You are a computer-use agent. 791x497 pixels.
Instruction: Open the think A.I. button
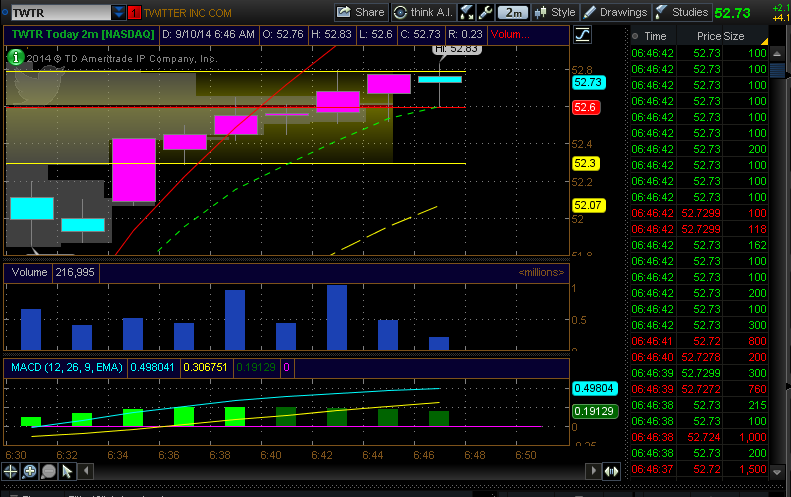point(424,12)
